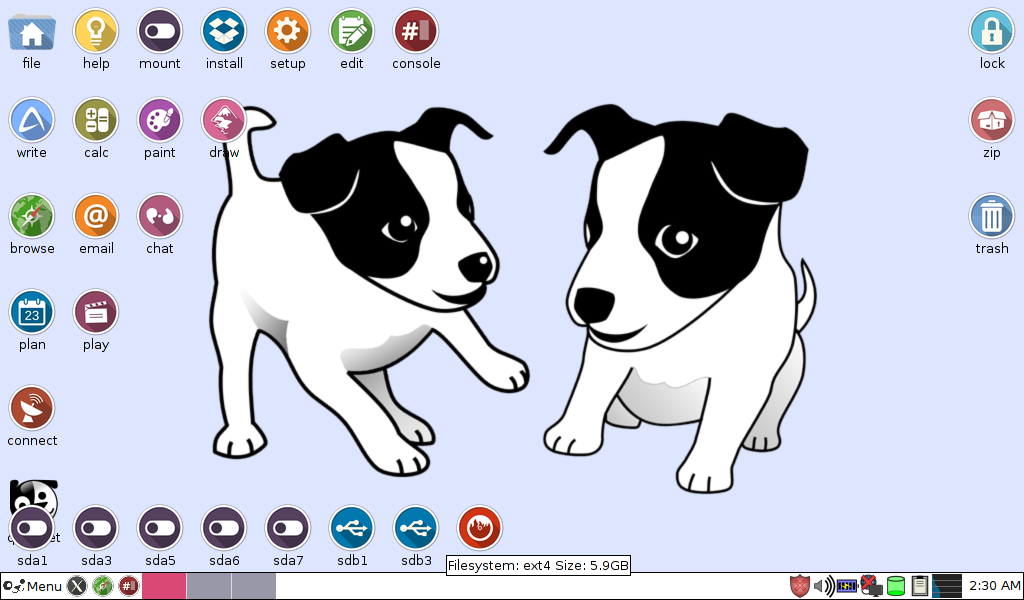Open the email client icon
The height and width of the screenshot is (600, 1024).
pos(95,217)
